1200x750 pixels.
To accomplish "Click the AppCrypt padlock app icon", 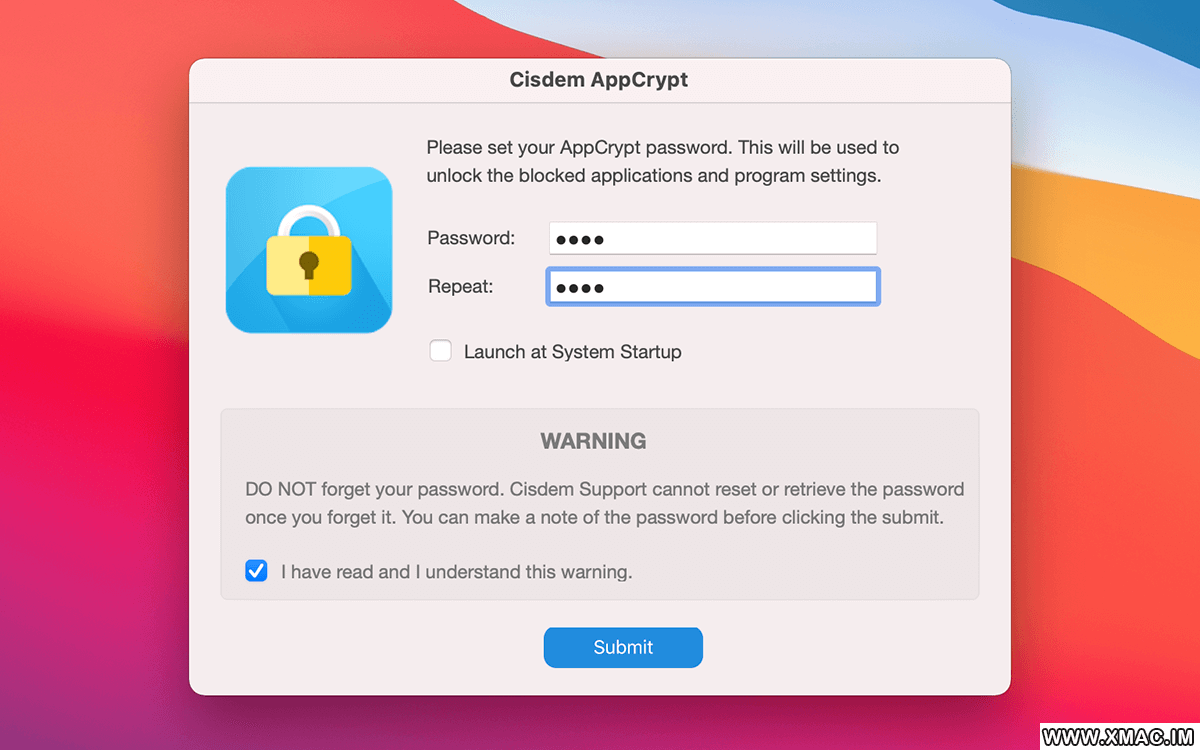I will (308, 250).
